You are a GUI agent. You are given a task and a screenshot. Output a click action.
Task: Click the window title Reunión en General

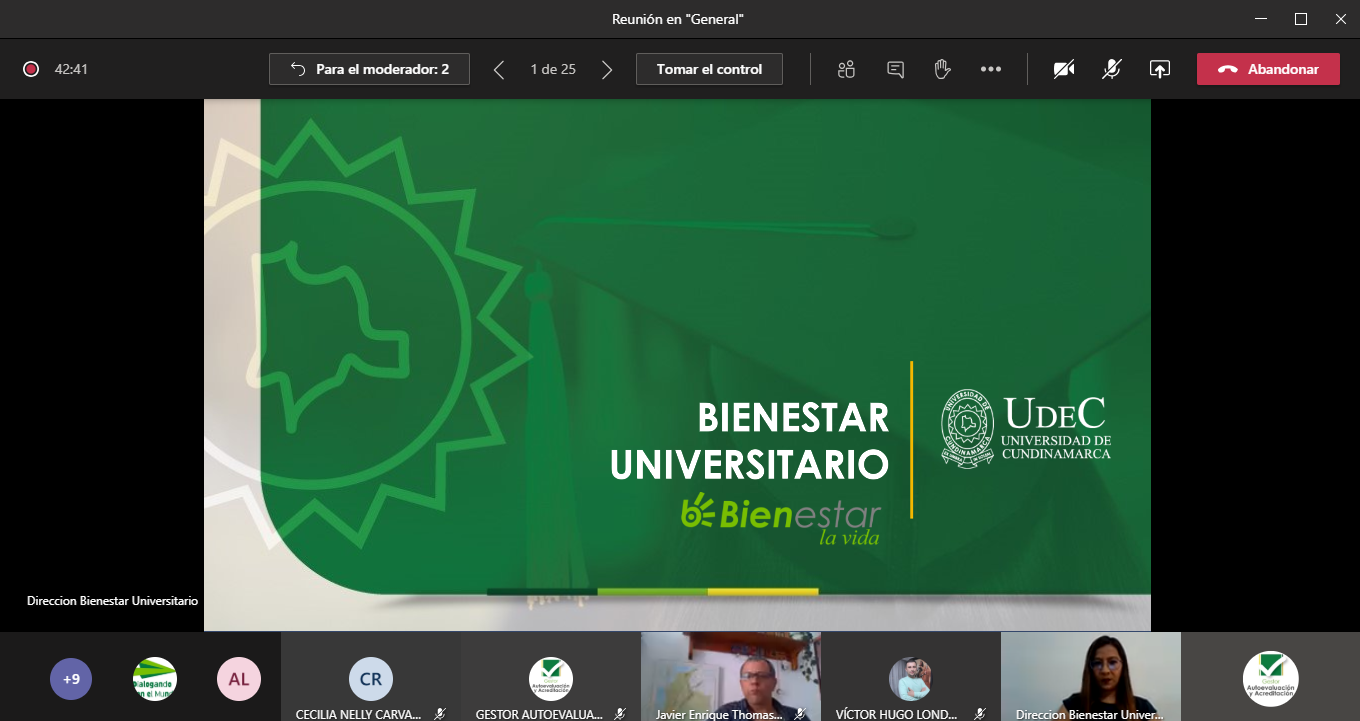(x=678, y=19)
